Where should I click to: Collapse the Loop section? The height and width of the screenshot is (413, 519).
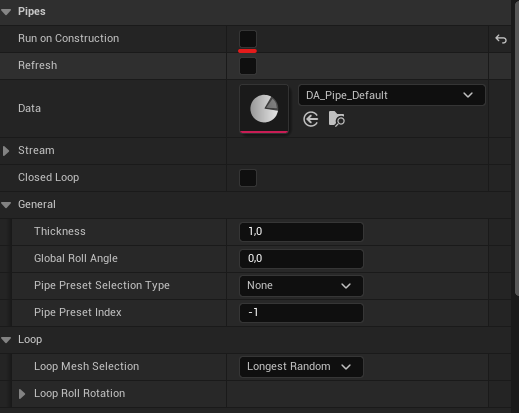click(x=6, y=340)
